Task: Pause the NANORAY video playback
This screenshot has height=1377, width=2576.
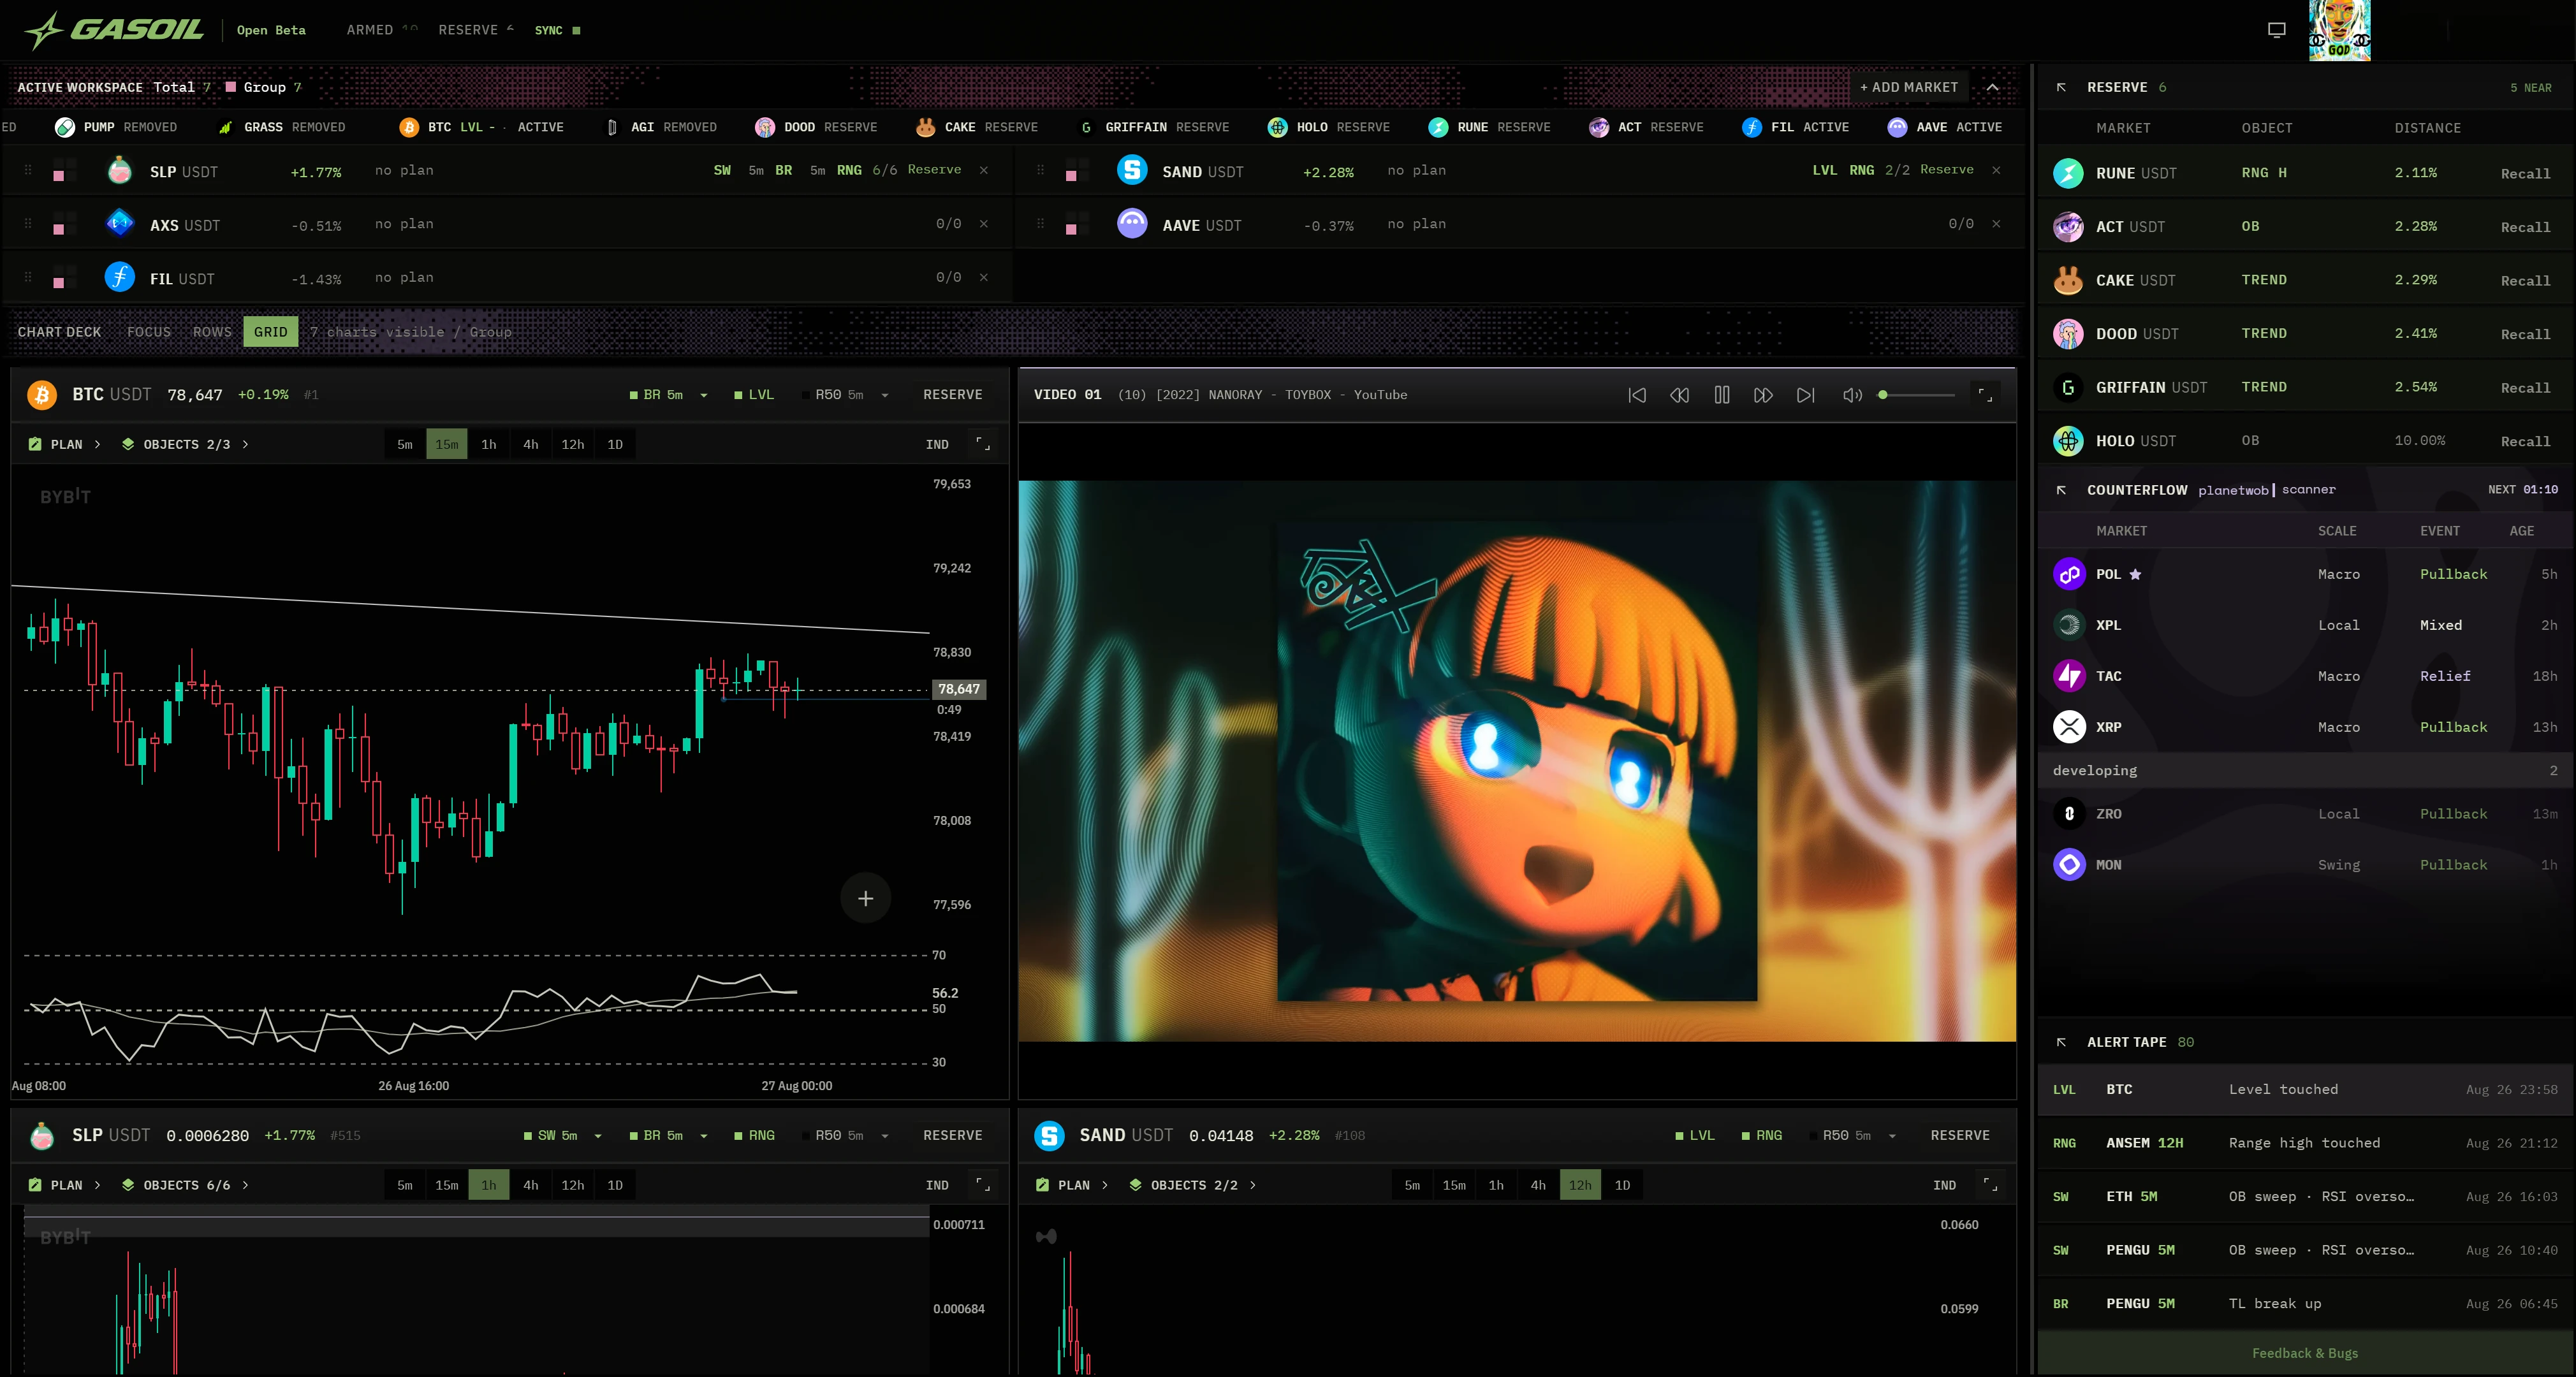Action: pos(1721,395)
